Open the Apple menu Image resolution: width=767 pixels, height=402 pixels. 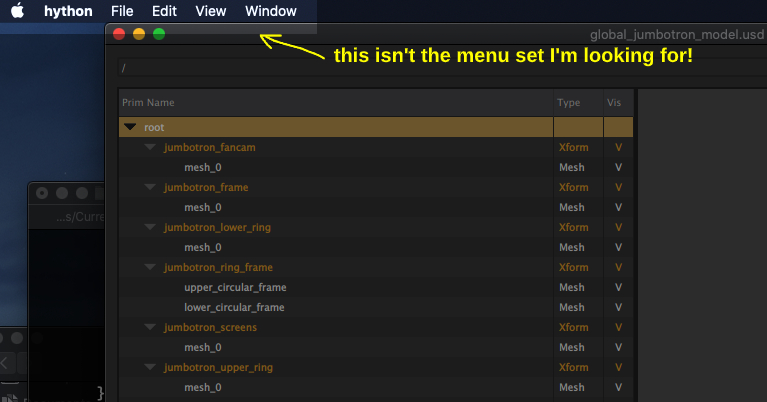pos(18,10)
